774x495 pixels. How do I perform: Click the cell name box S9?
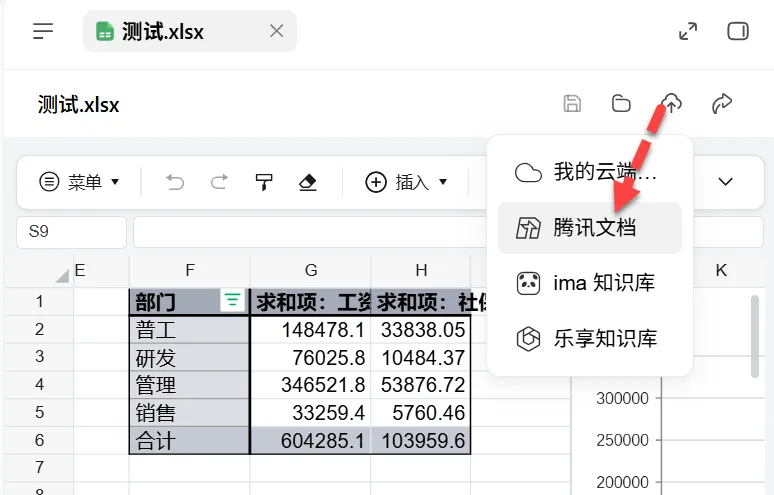coord(72,232)
